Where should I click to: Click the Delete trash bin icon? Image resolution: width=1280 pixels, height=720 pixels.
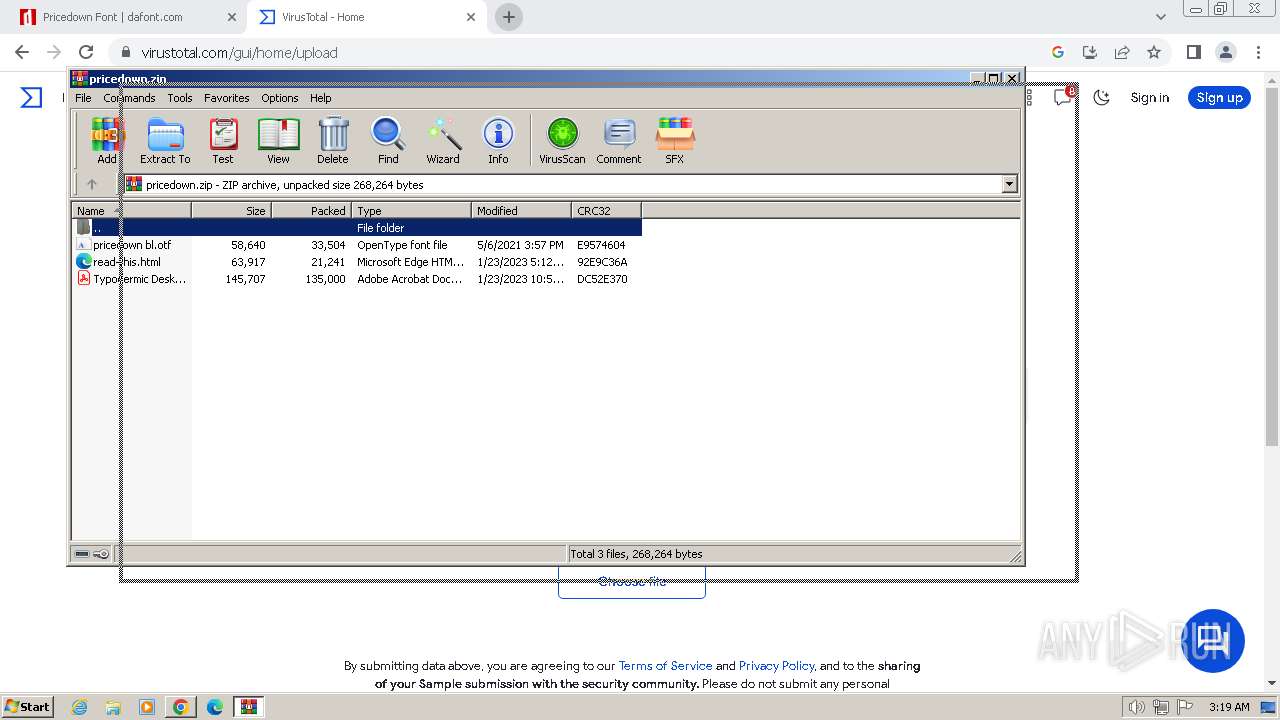coord(333,140)
